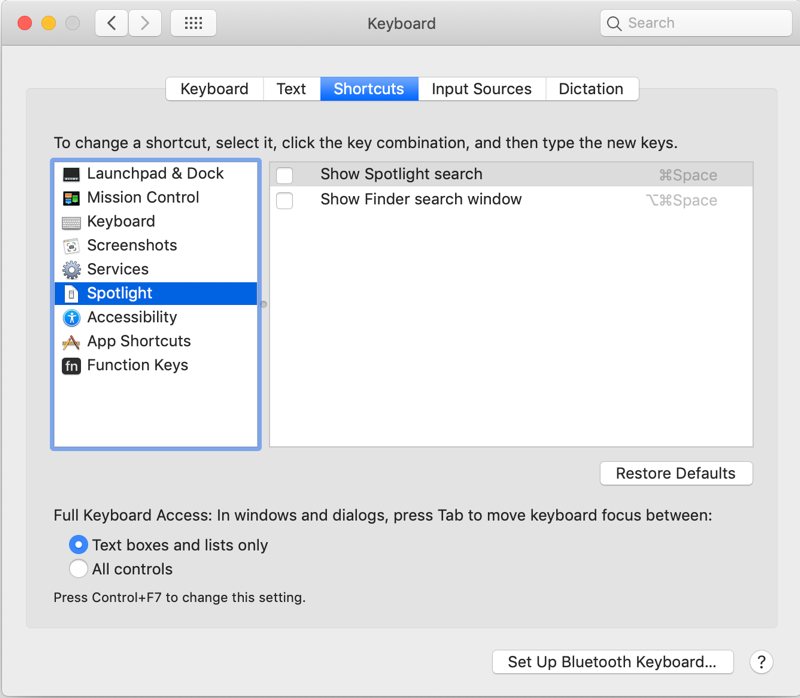The height and width of the screenshot is (698, 800).
Task: Click the Screenshots camera icon in sidebar
Action: tap(70, 245)
